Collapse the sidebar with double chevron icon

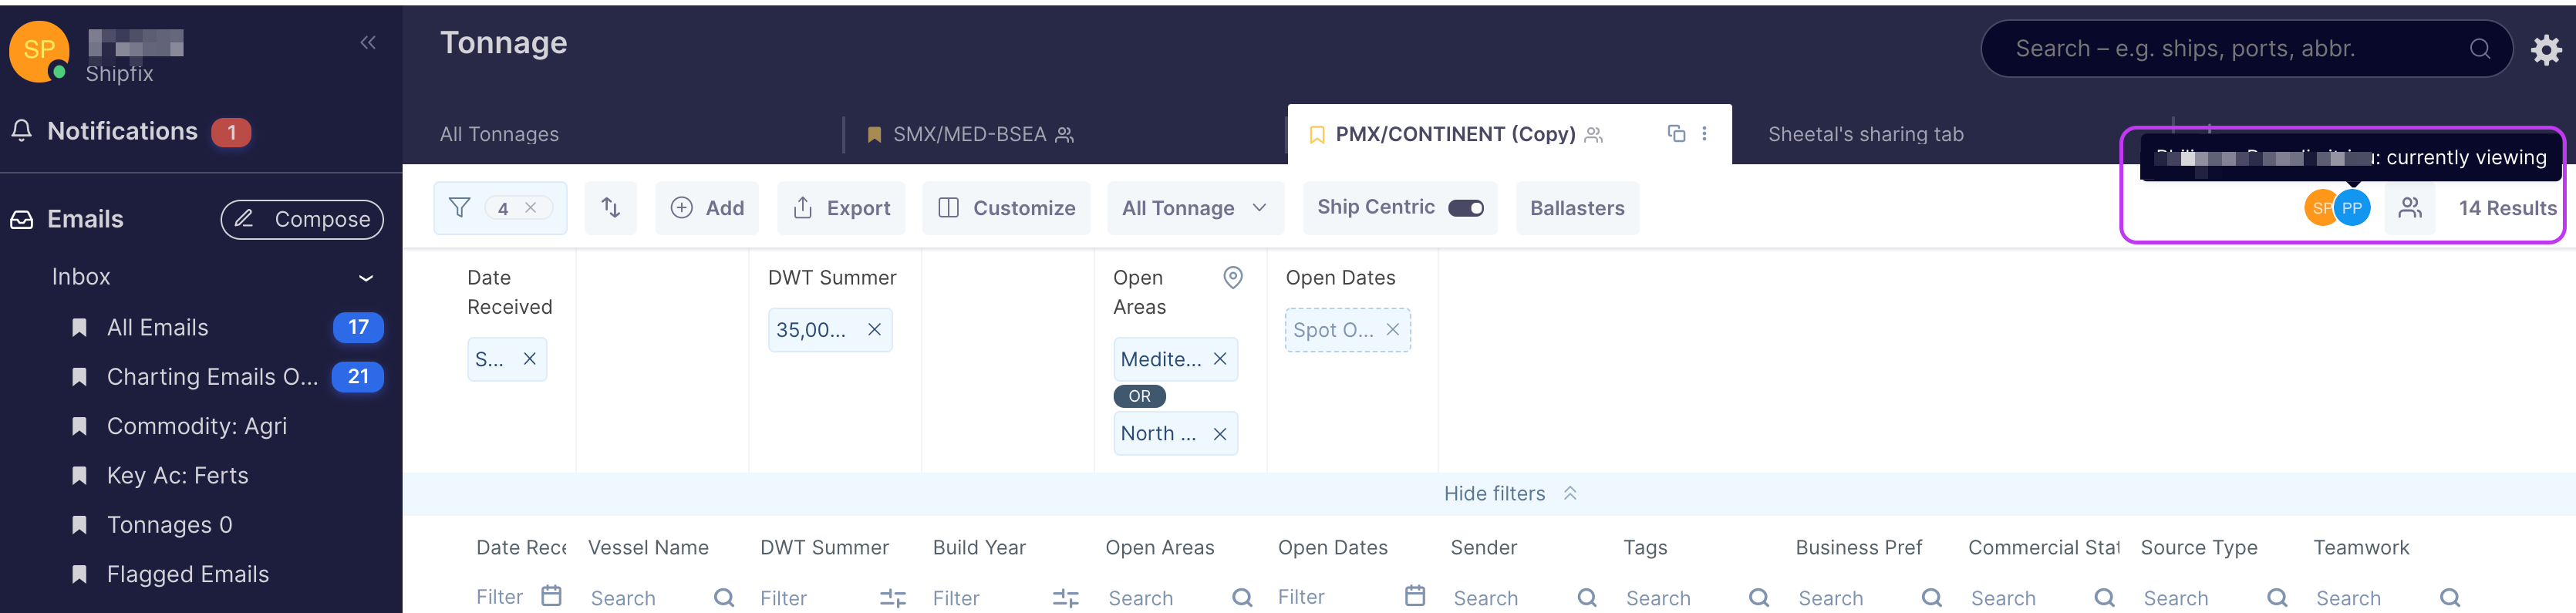click(x=368, y=42)
